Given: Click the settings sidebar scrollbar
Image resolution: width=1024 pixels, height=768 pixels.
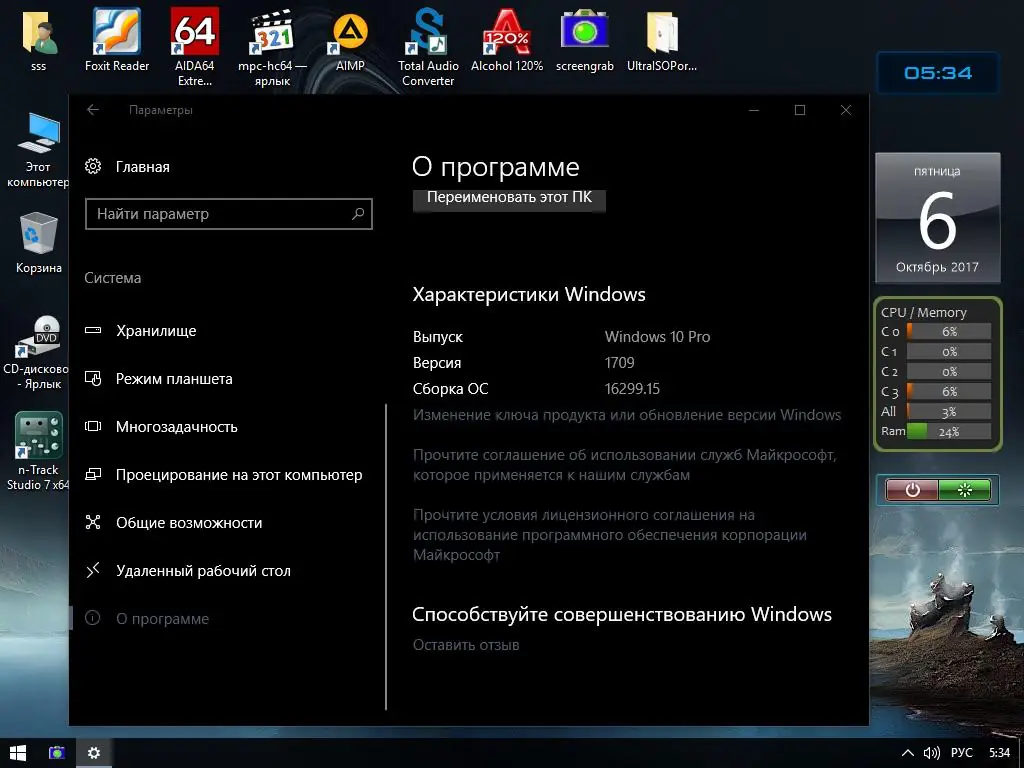Looking at the screenshot, I should (x=386, y=556).
